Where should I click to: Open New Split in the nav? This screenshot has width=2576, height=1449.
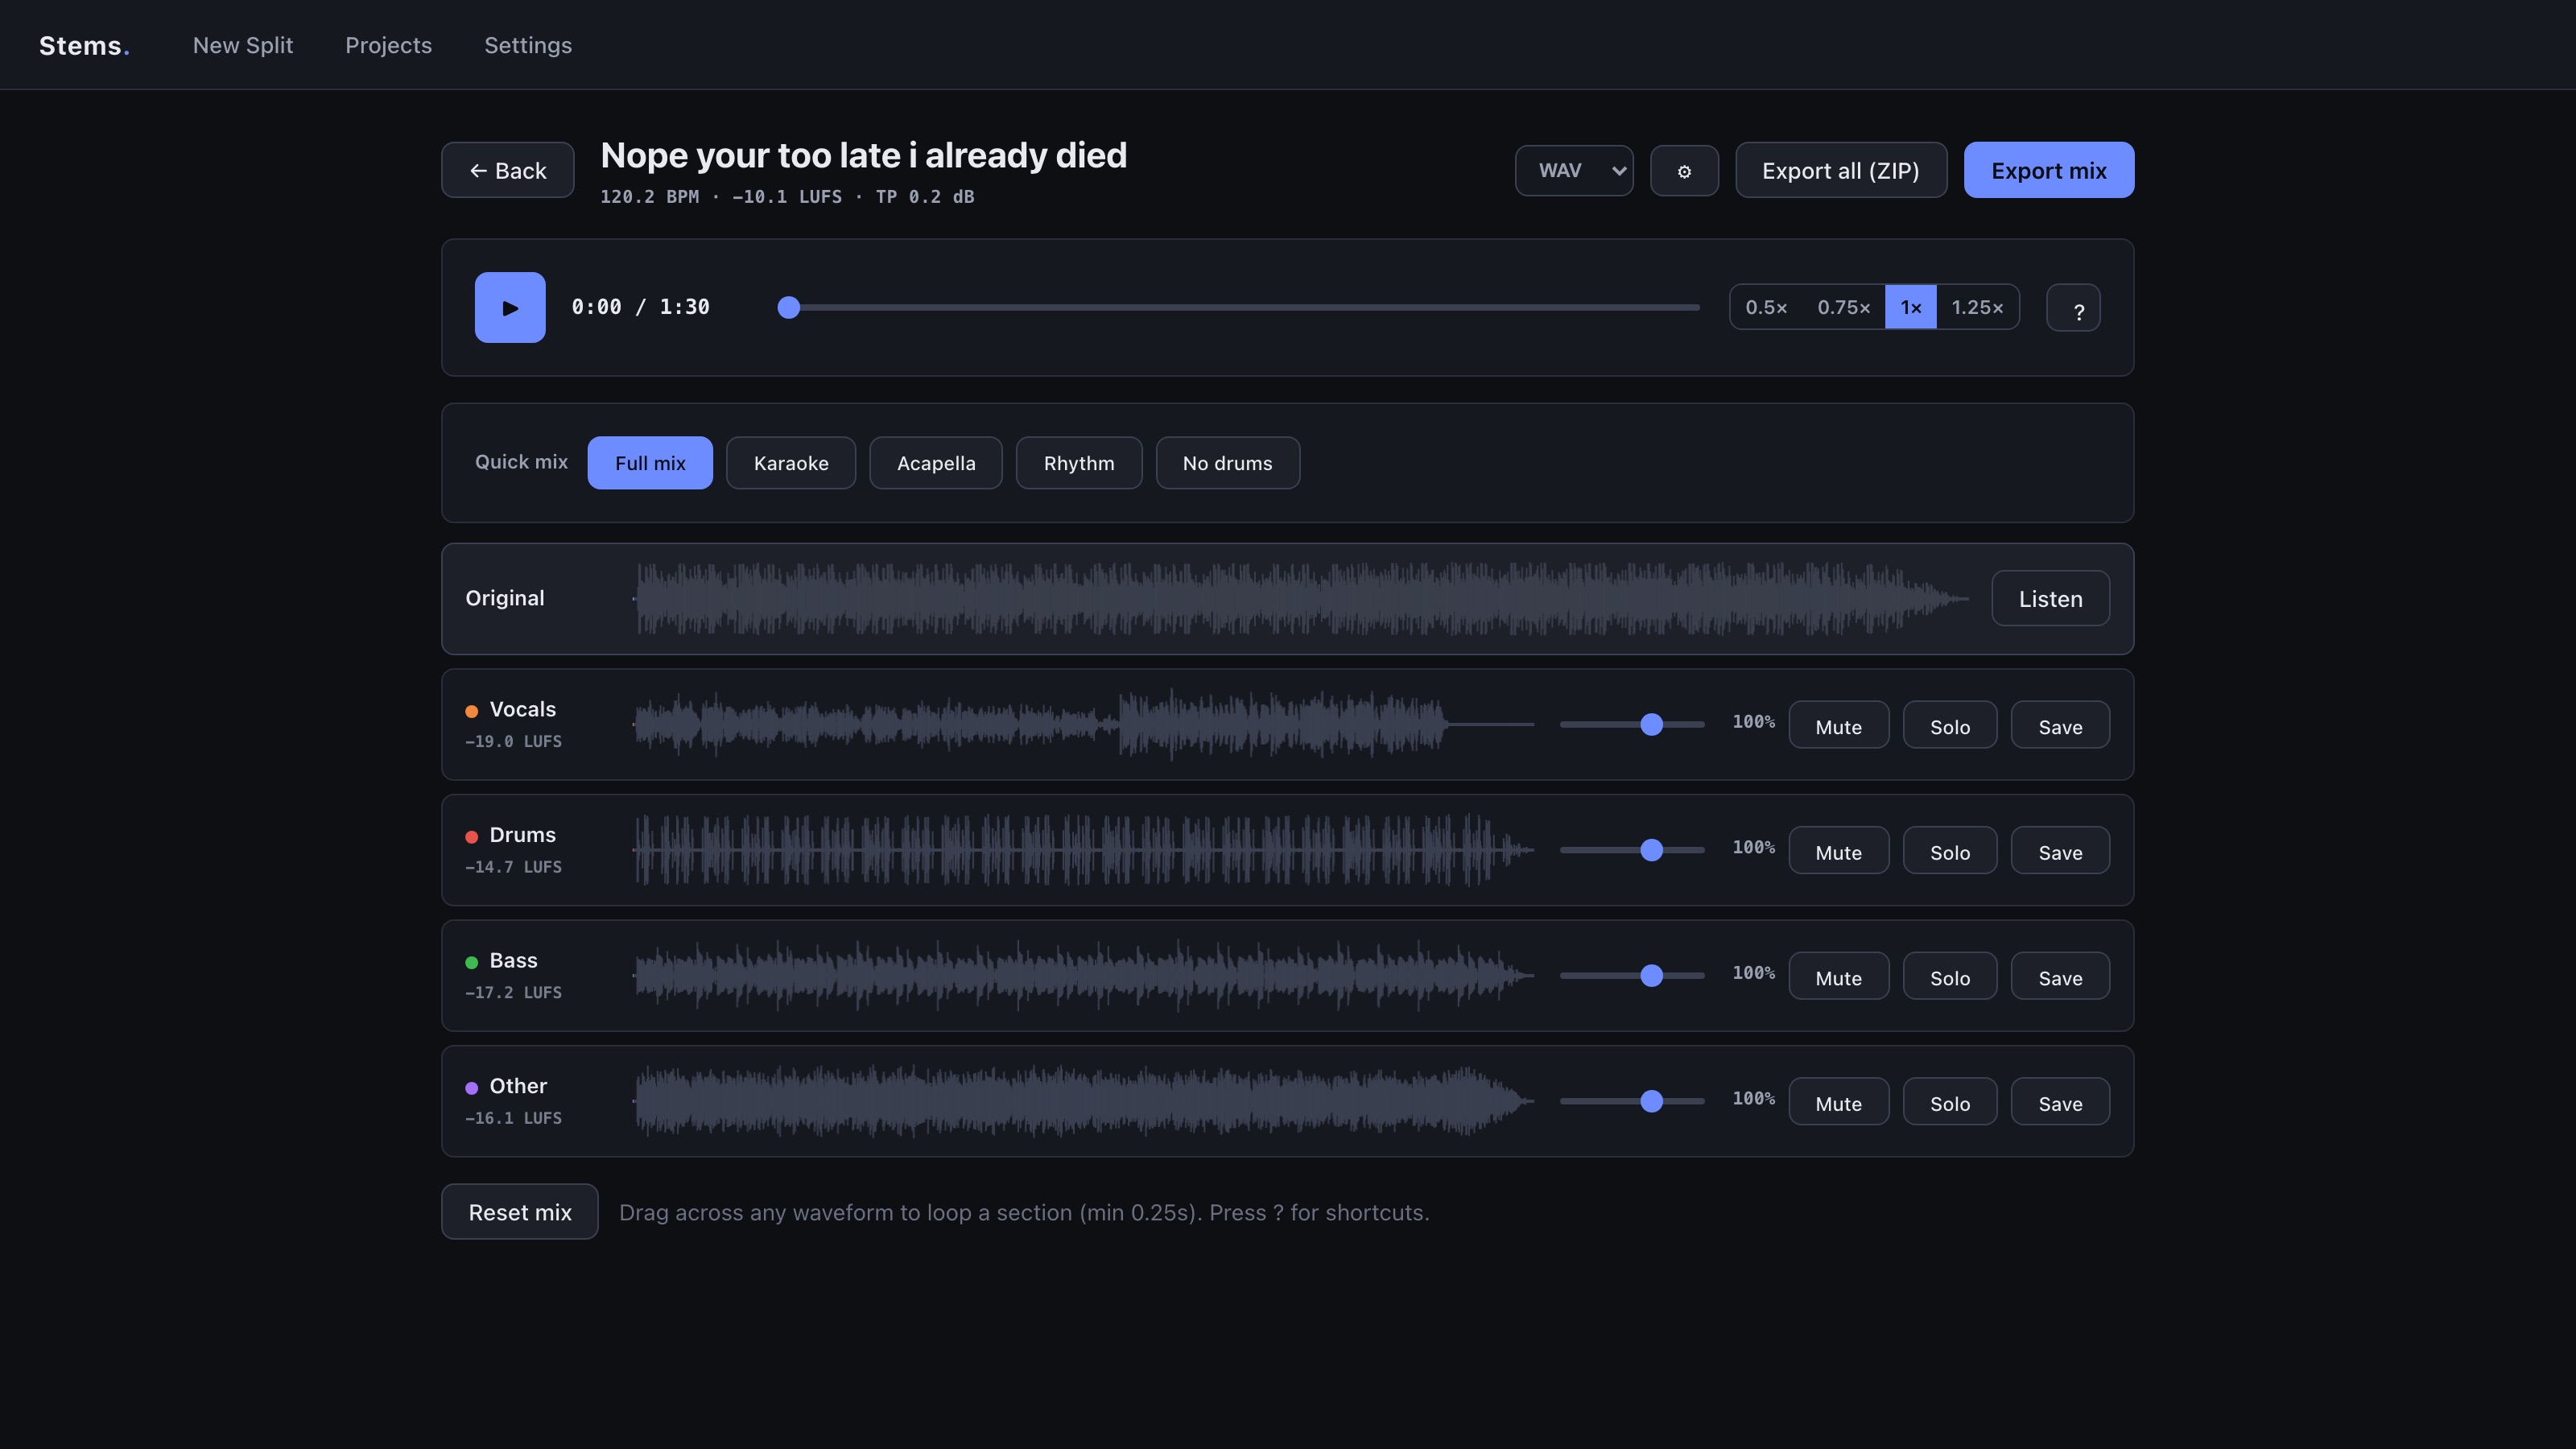[243, 45]
